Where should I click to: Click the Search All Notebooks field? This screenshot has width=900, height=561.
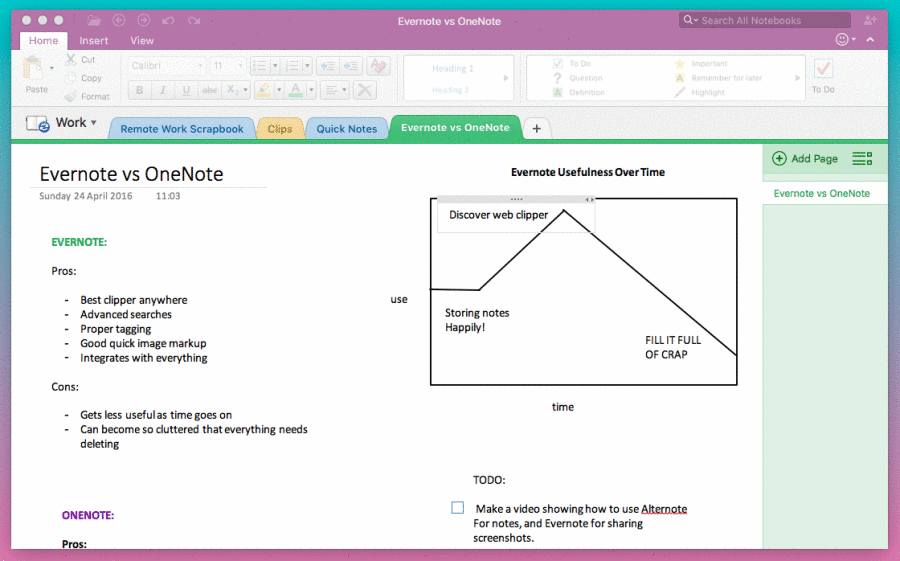[765, 20]
